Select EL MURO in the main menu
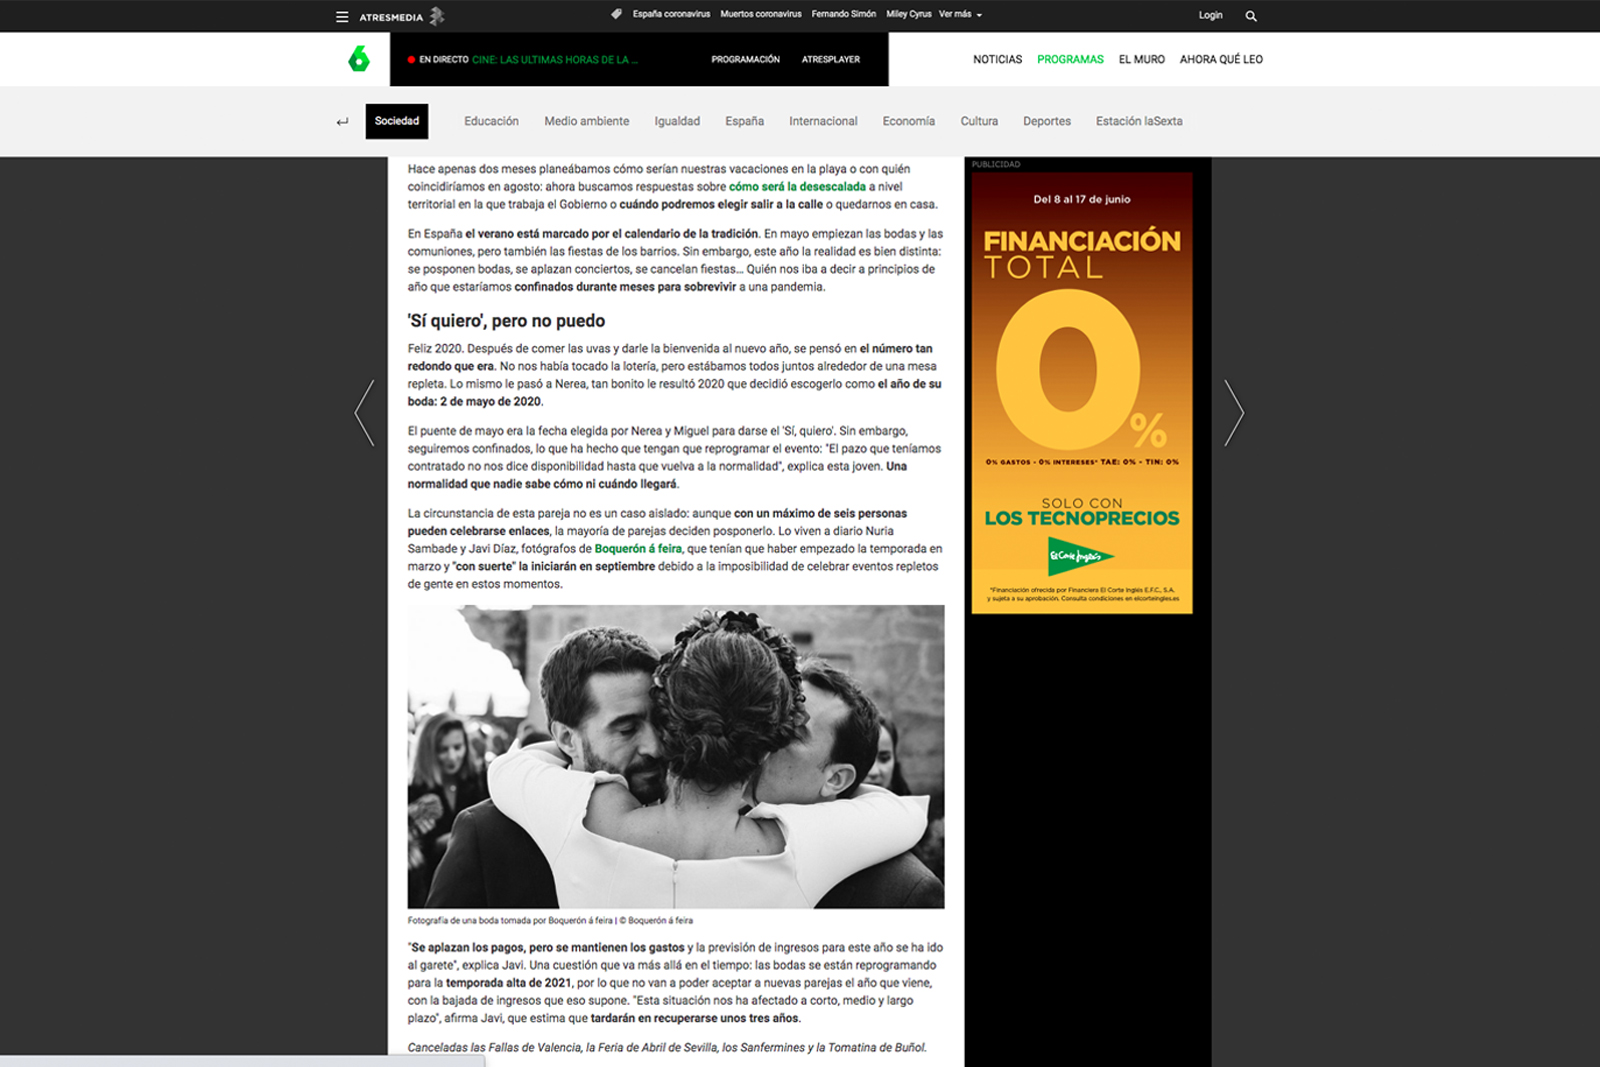The image size is (1600, 1067). (1142, 60)
